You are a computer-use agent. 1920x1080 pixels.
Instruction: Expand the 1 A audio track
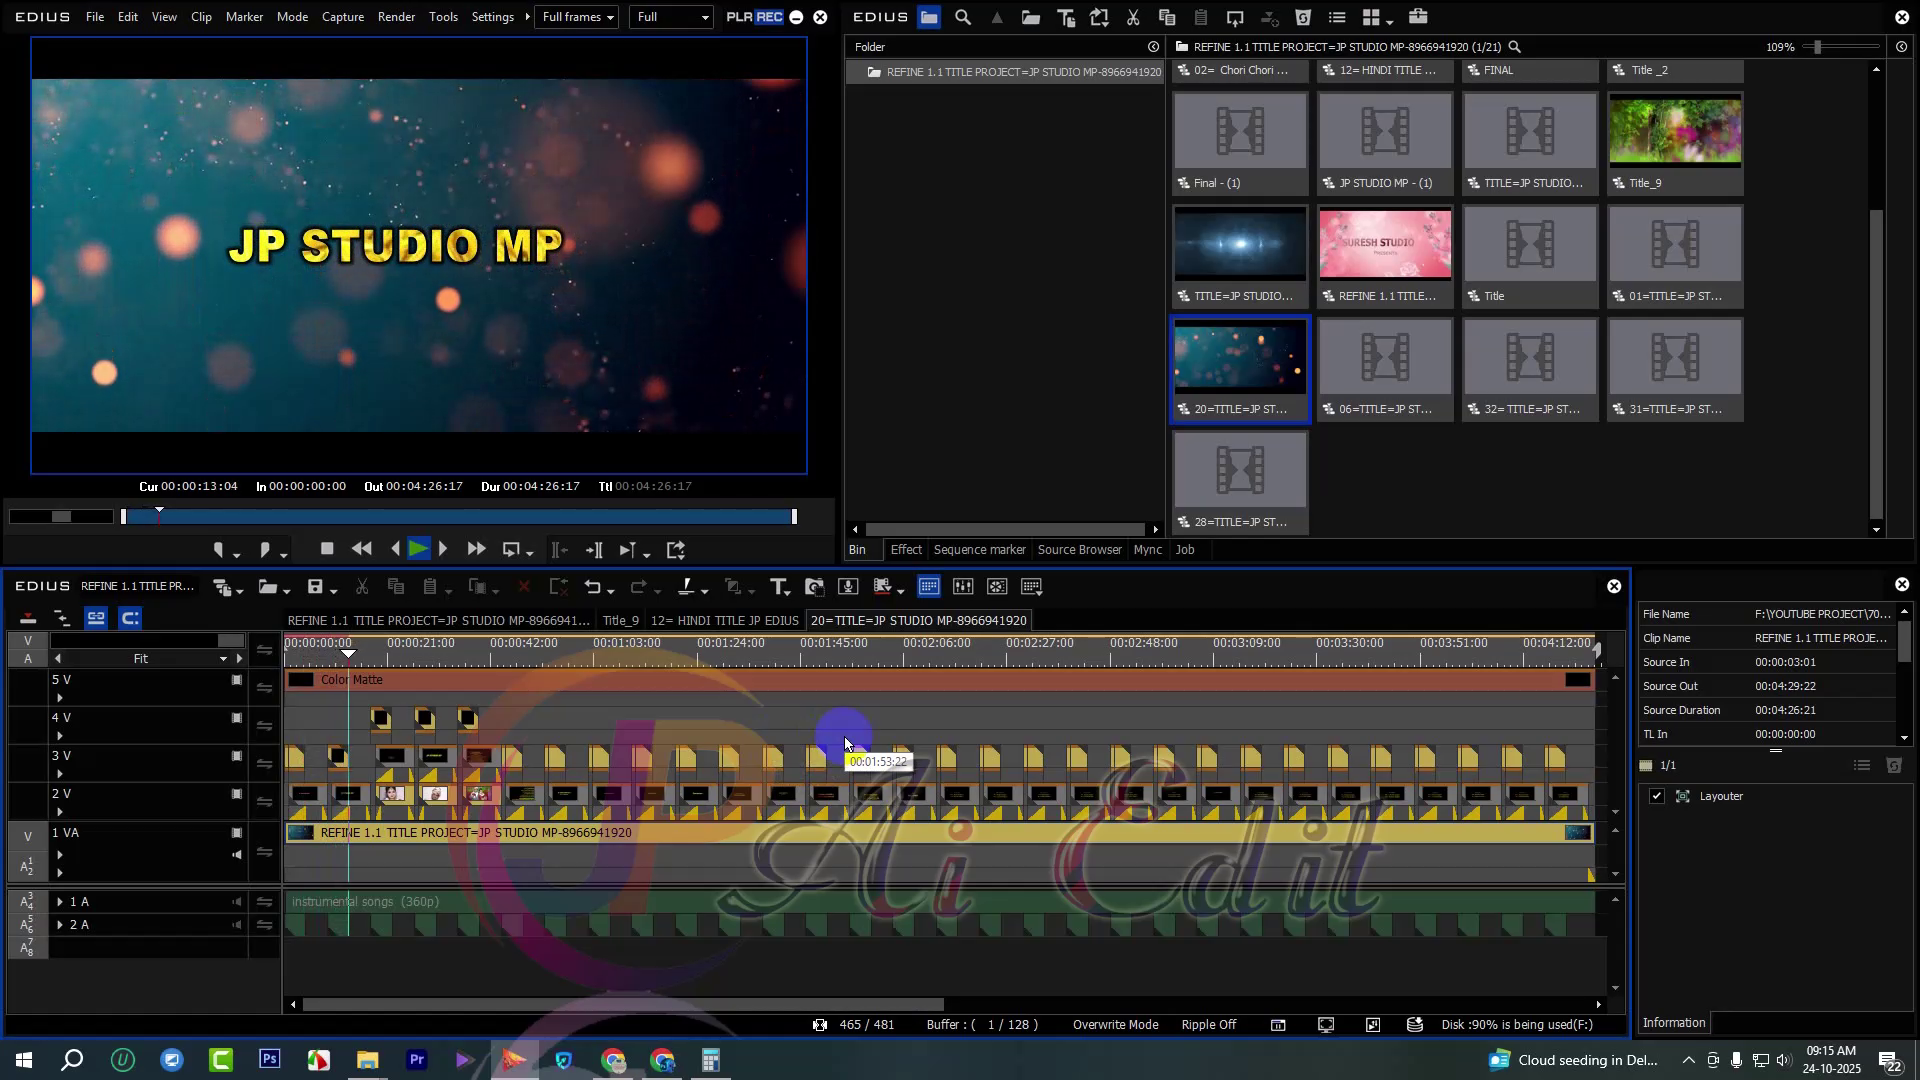pos(60,902)
